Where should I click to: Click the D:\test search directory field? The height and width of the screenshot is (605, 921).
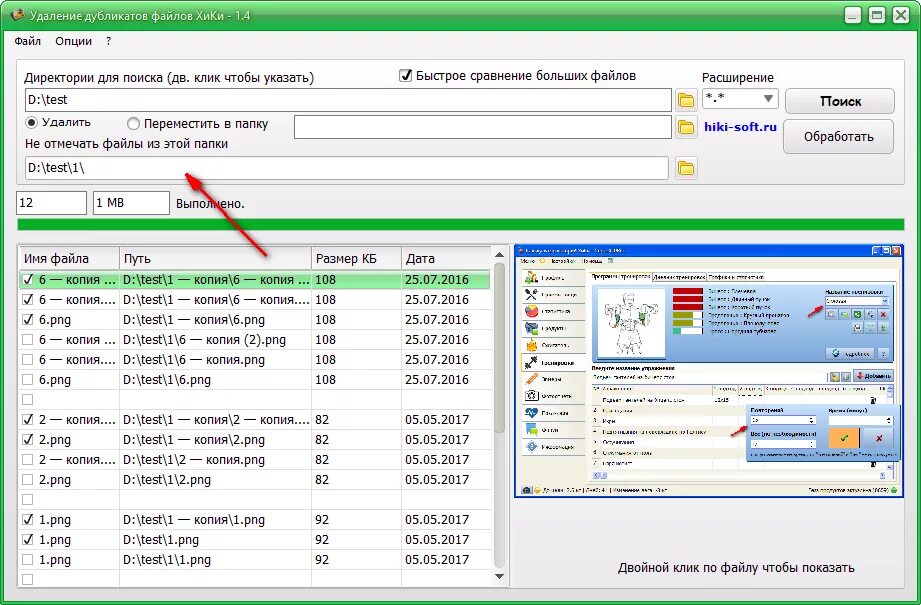point(348,100)
